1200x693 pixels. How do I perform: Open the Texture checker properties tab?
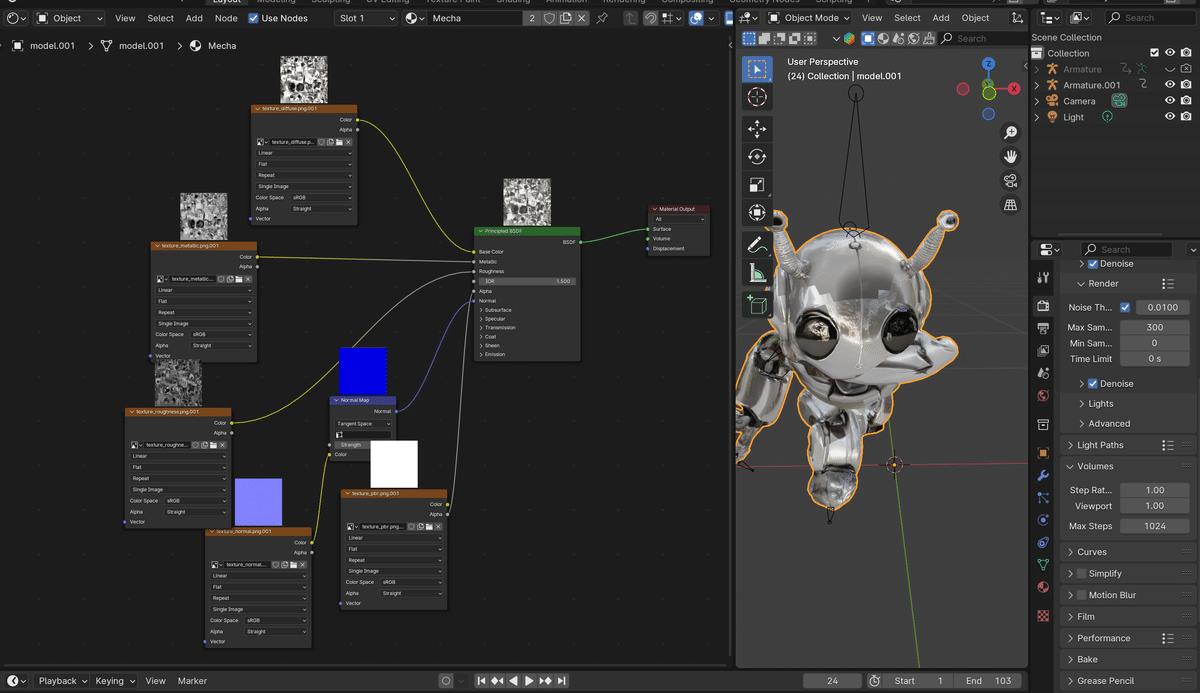point(1044,615)
